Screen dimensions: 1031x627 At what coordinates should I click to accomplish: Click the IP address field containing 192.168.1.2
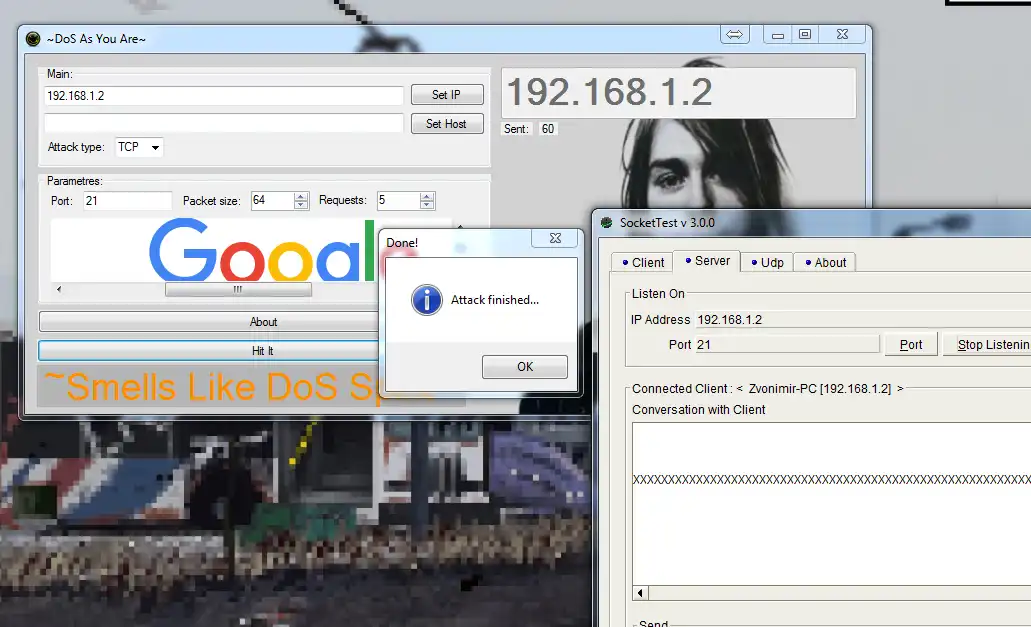224,95
